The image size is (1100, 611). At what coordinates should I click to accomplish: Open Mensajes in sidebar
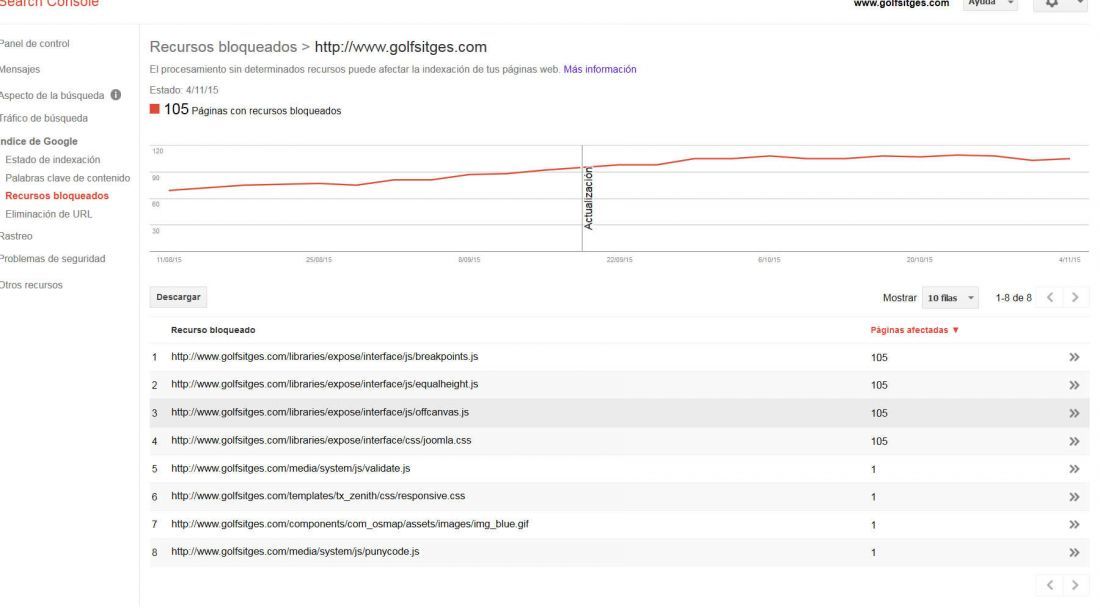click(x=20, y=69)
